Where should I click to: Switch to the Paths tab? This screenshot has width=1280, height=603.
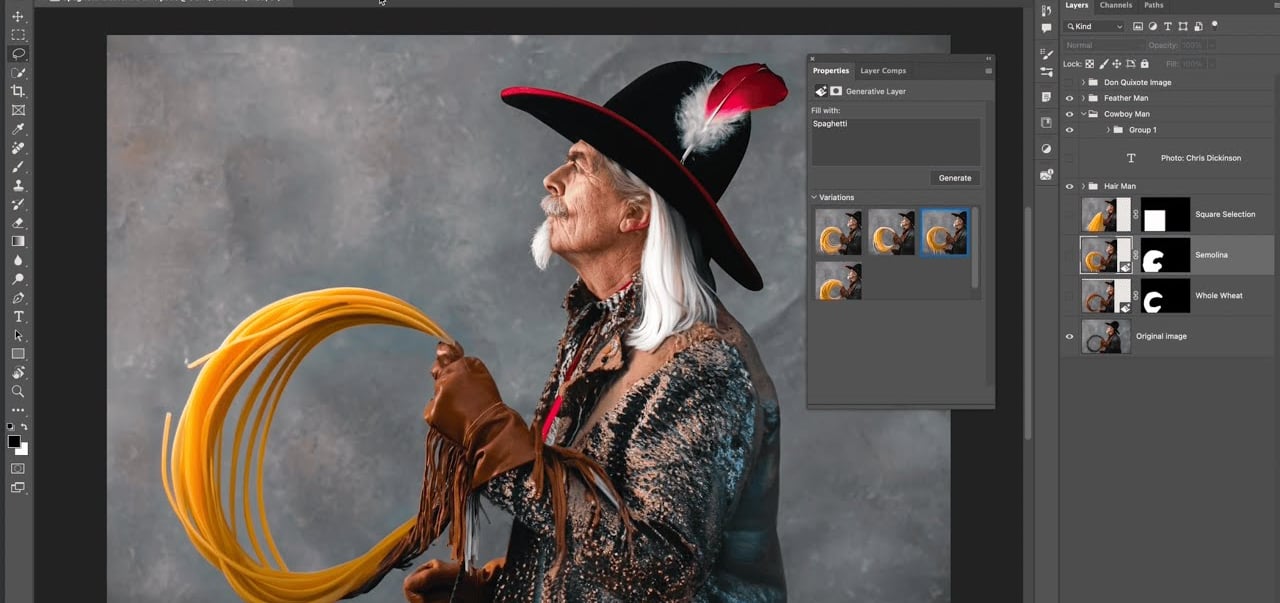(x=1154, y=5)
